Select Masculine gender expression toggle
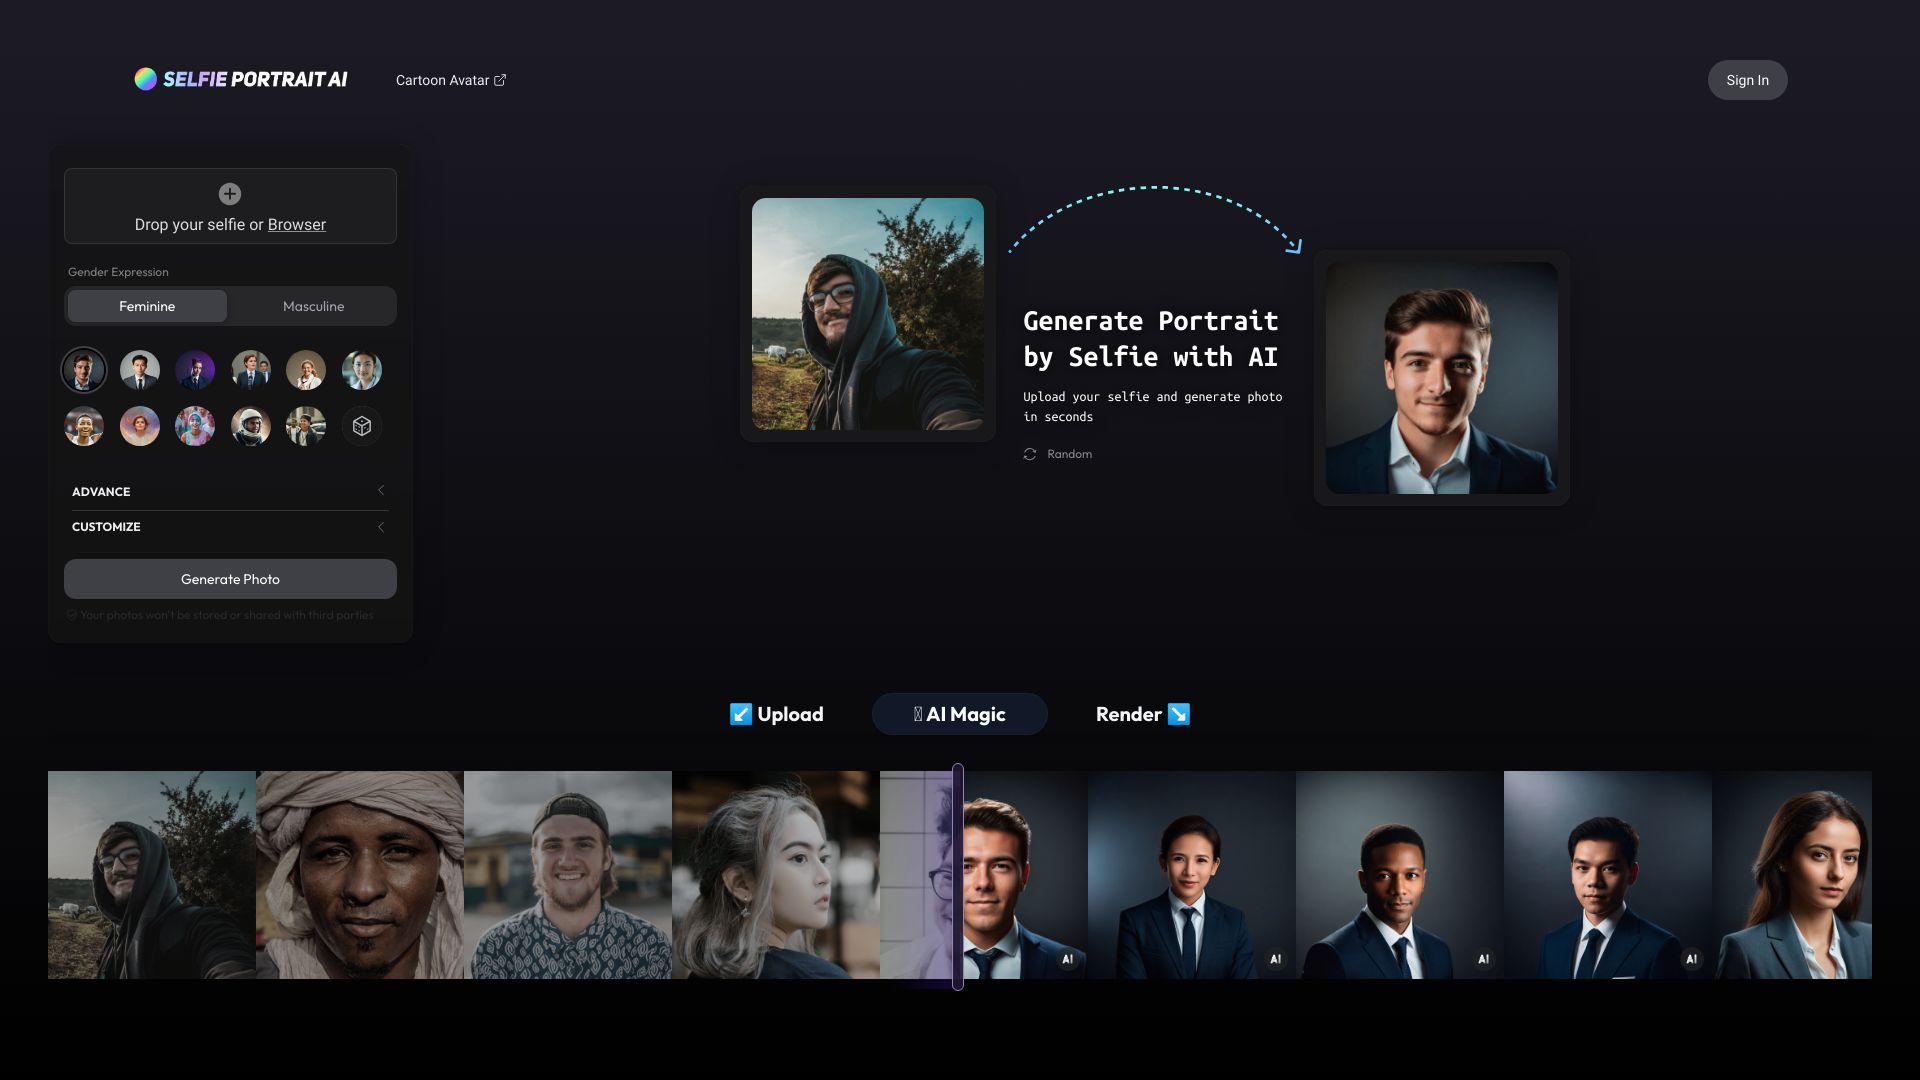The width and height of the screenshot is (1920, 1080). click(x=313, y=305)
